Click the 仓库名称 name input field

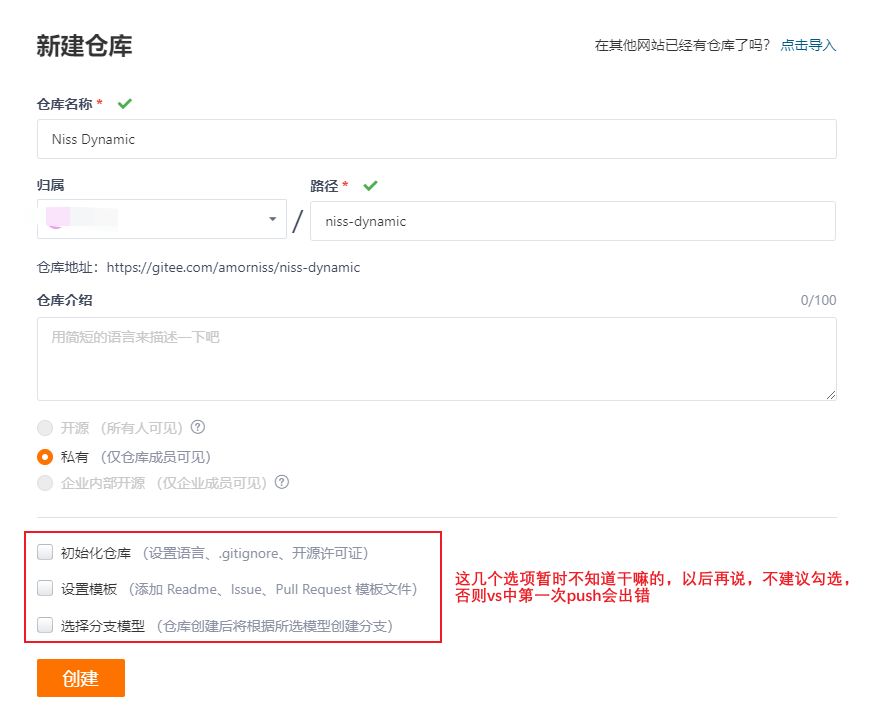click(436, 139)
